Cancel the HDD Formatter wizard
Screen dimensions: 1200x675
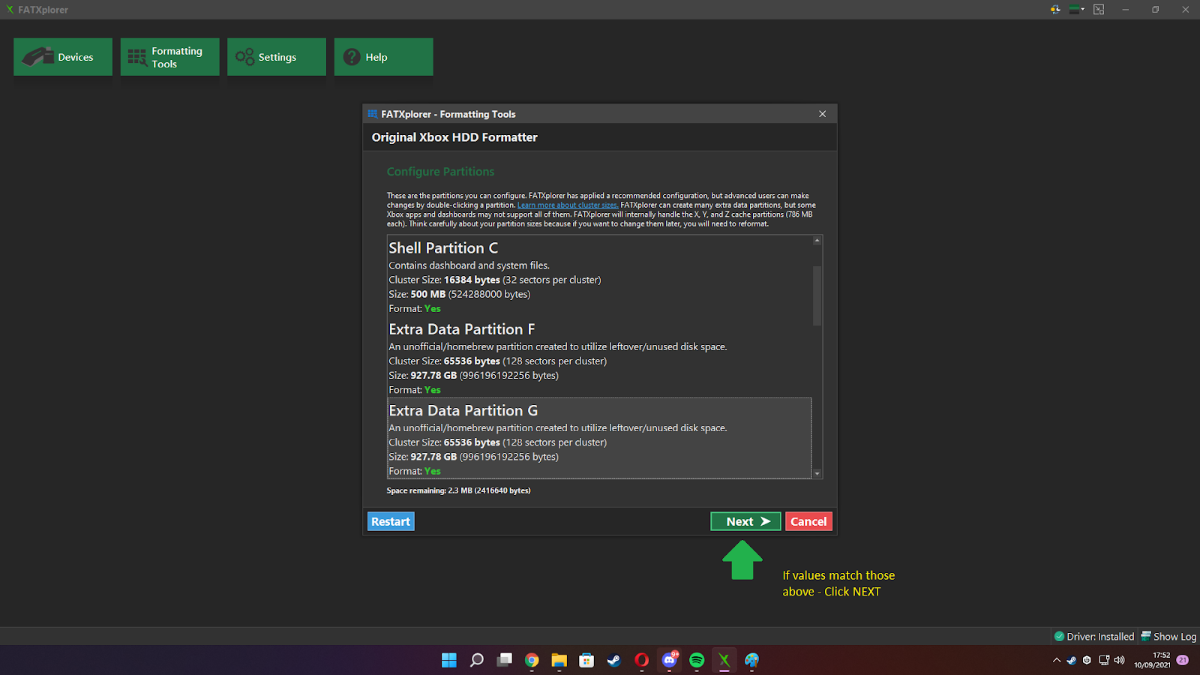pos(808,521)
